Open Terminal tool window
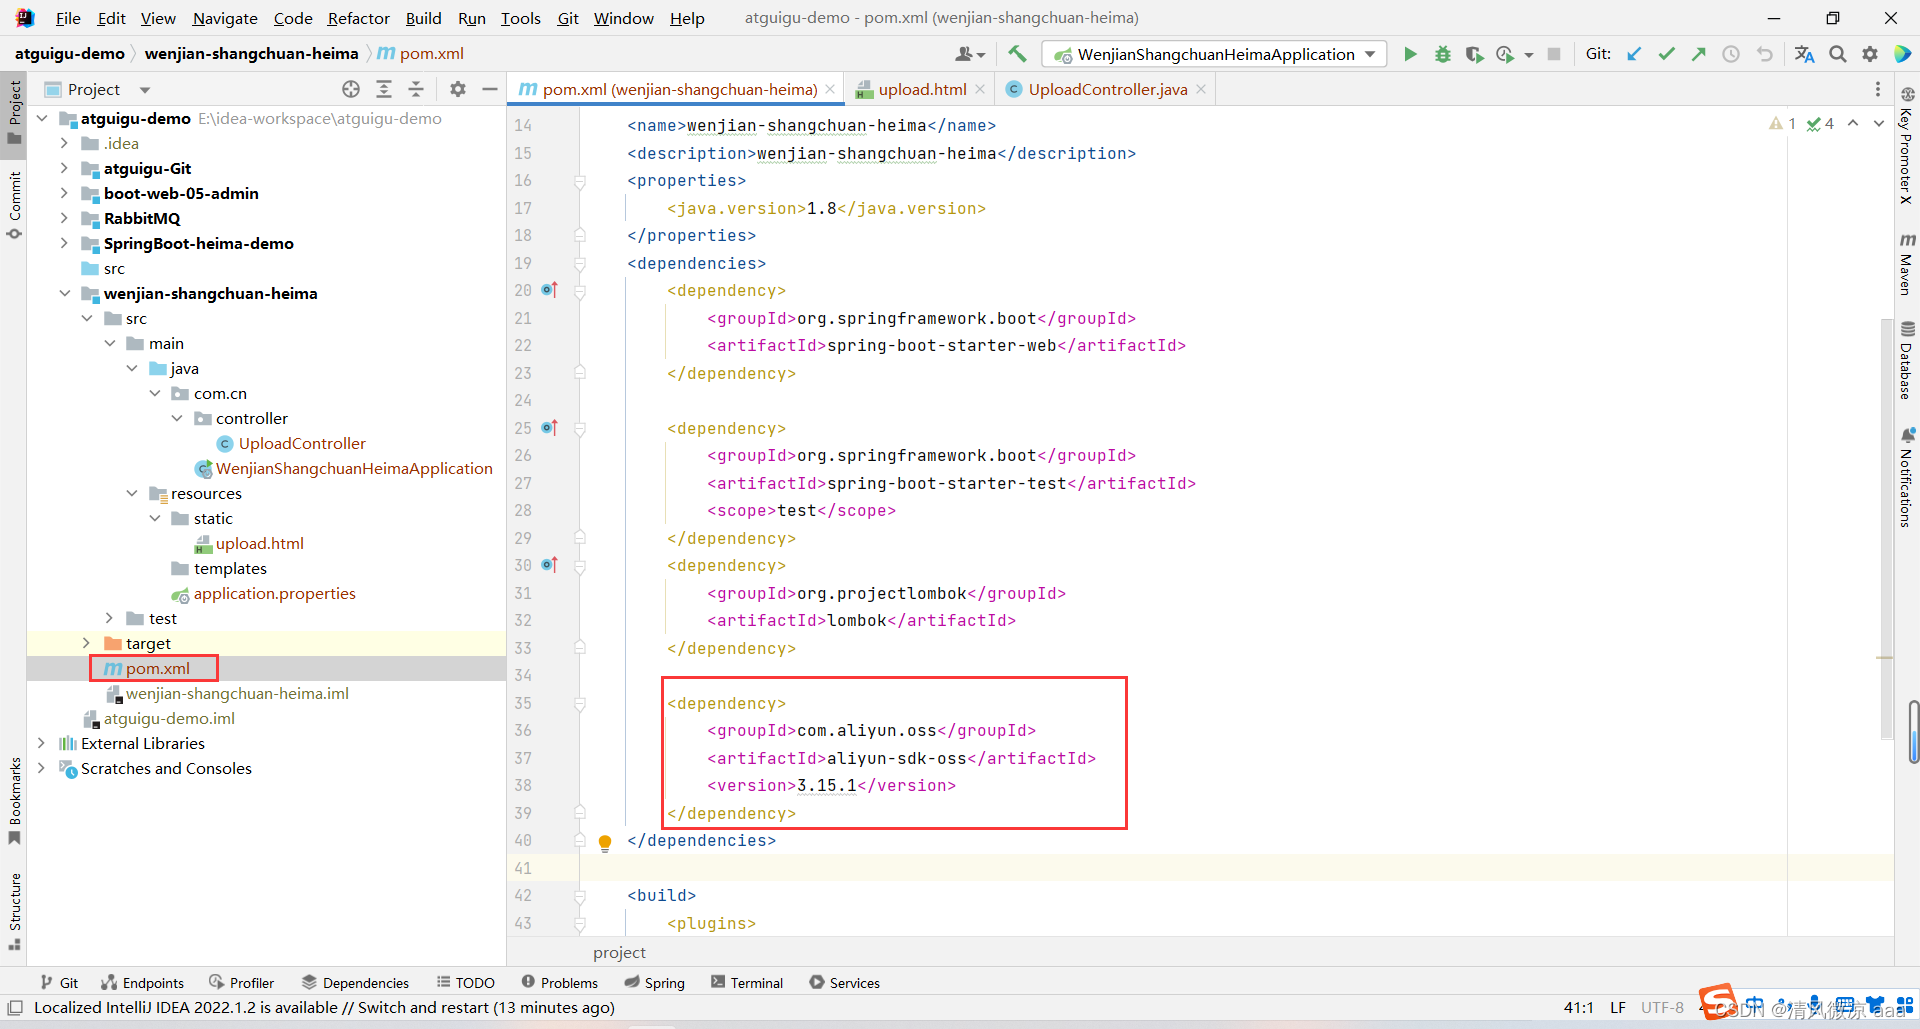The image size is (1920, 1029). 747,983
